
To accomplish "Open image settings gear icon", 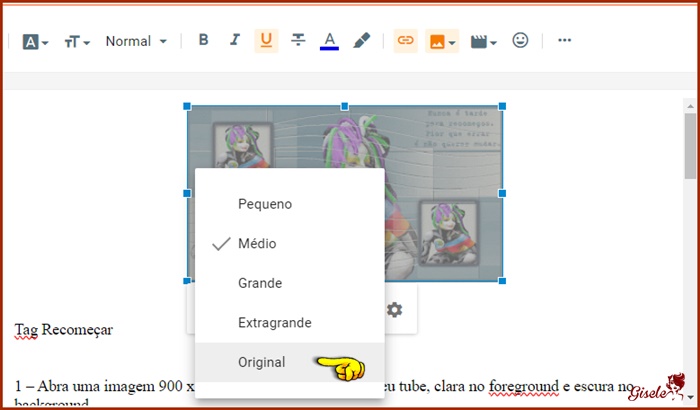I will (394, 310).
